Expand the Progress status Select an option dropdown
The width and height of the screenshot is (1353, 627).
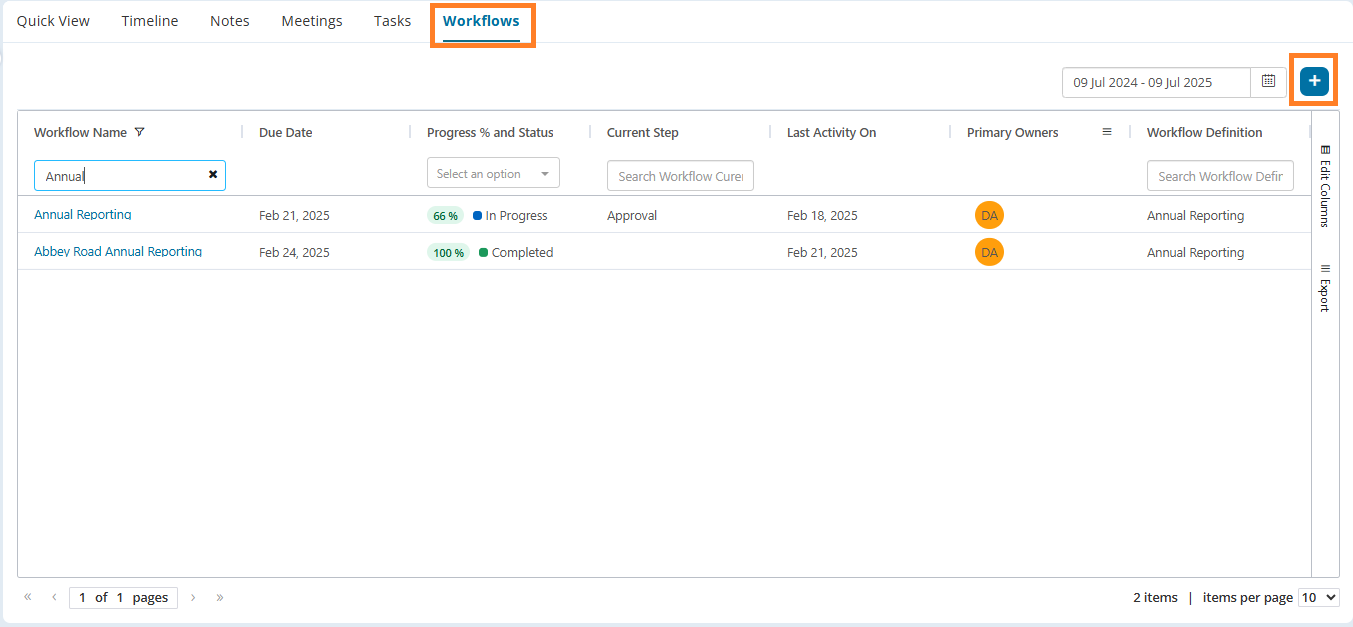click(x=493, y=173)
